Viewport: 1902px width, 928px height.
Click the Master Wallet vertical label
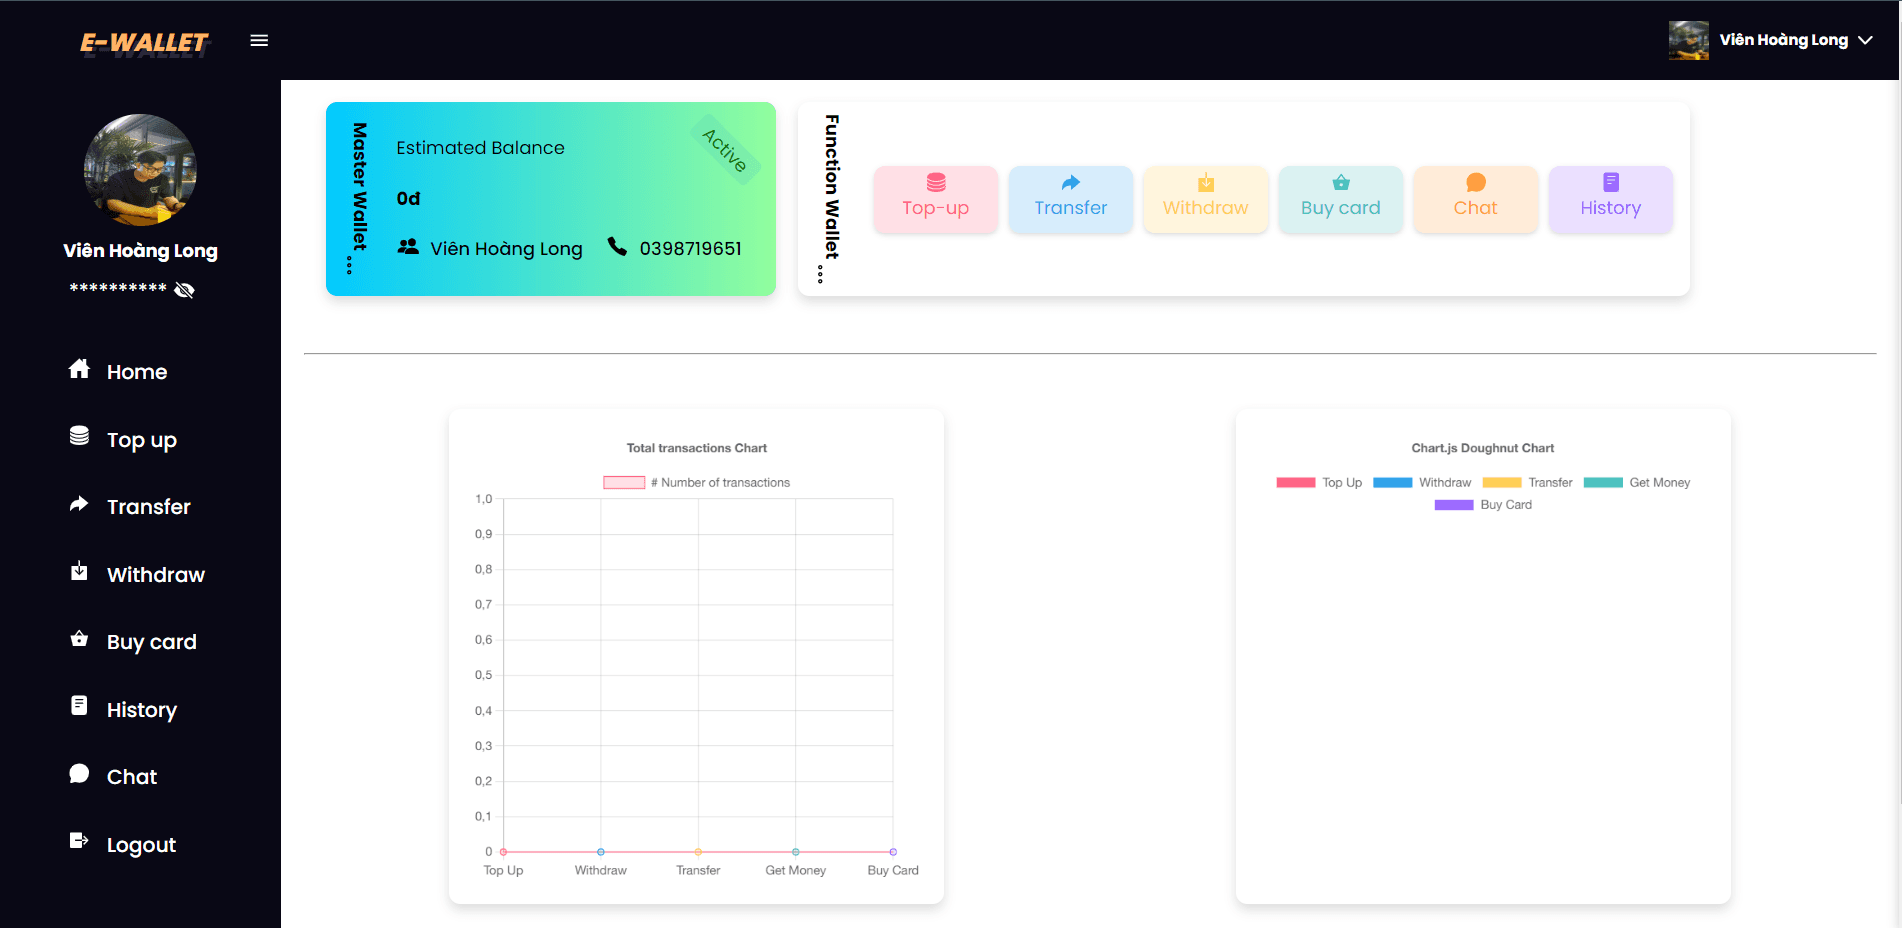(359, 187)
